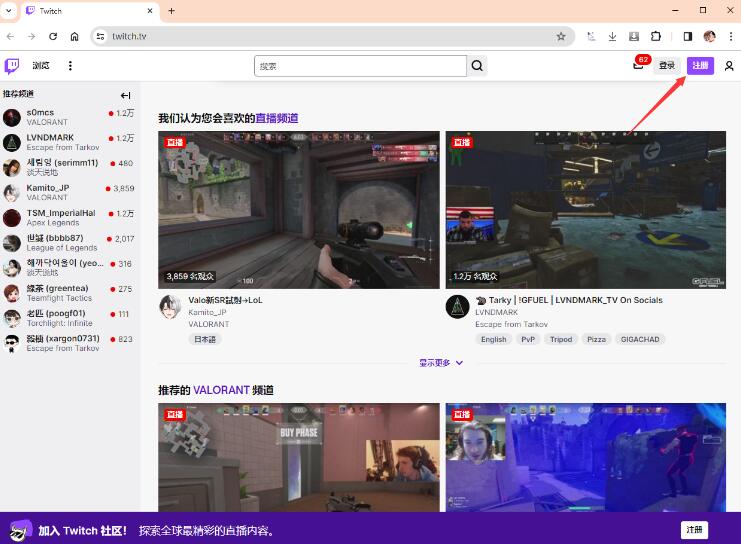View site information icon in address bar
This screenshot has width=741, height=544.
point(100,36)
